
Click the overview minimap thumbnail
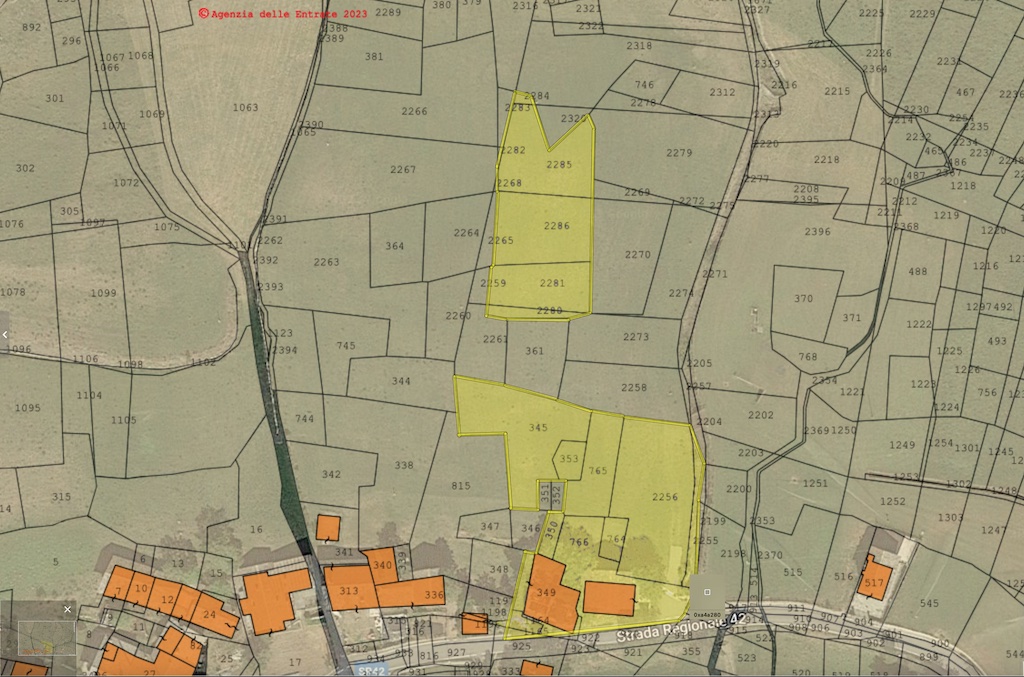40,635
